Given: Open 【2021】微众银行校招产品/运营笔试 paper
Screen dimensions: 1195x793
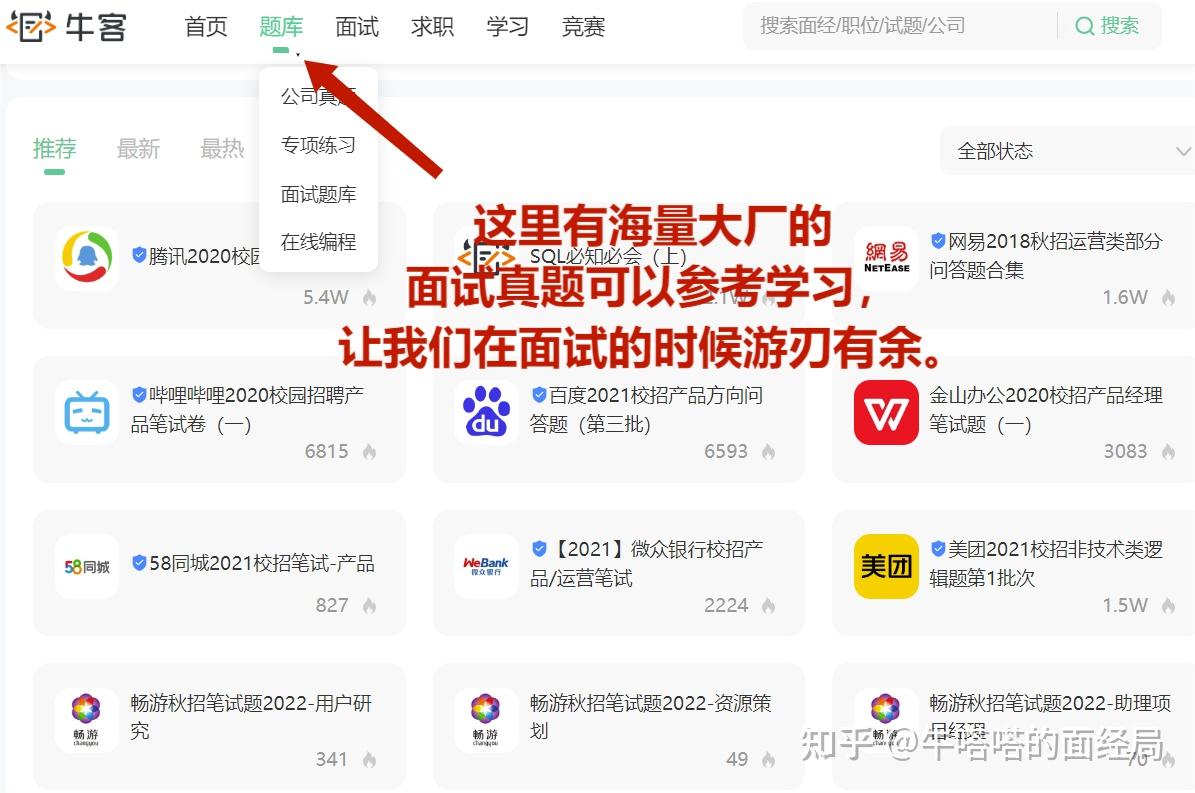Looking at the screenshot, I should coord(646,563).
